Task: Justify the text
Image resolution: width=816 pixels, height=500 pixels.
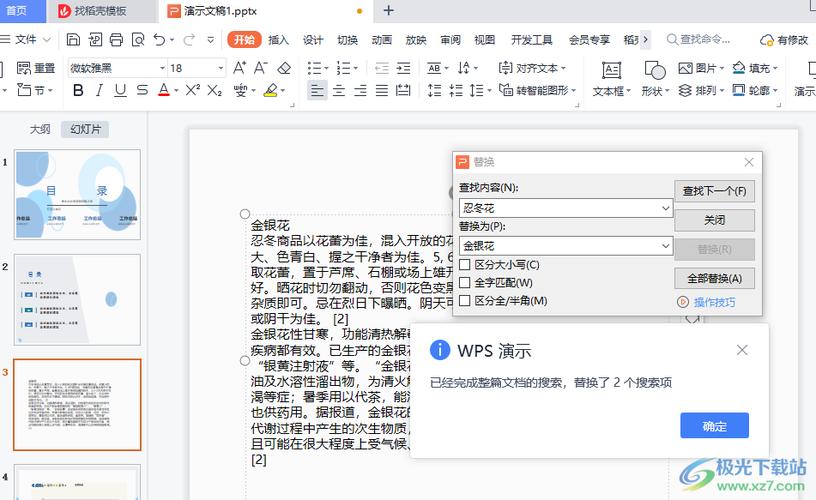Action: pyautogui.click(x=382, y=91)
